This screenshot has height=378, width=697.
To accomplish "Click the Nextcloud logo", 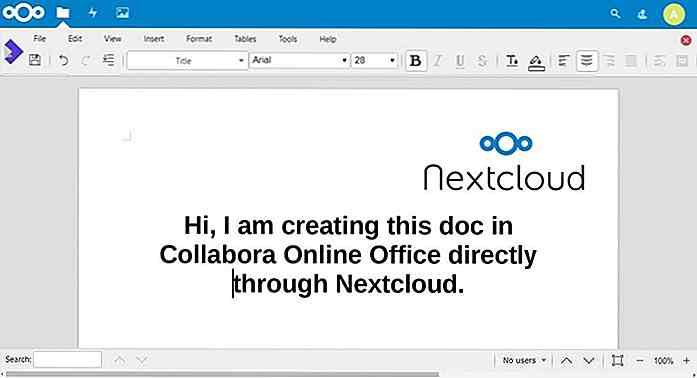I will coord(23,12).
